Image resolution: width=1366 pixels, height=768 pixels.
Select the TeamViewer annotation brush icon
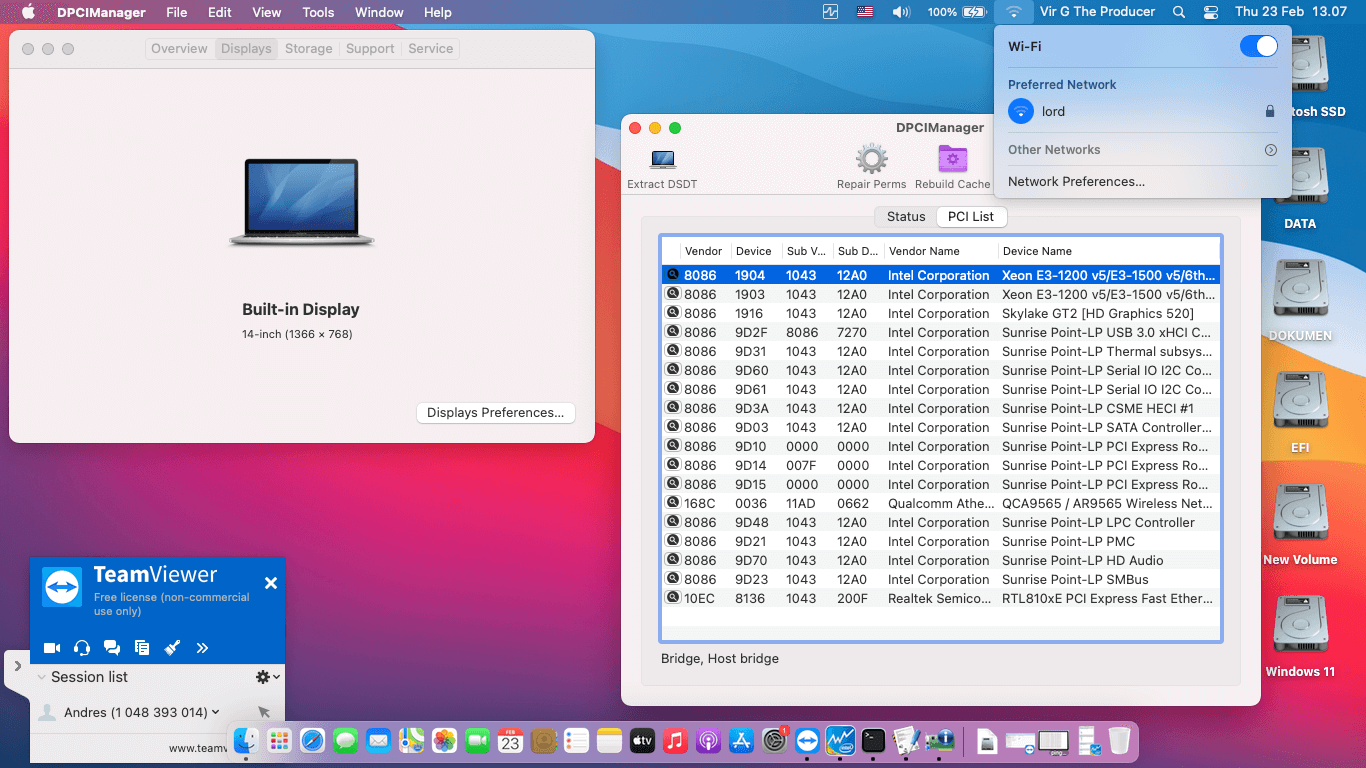coord(172,647)
